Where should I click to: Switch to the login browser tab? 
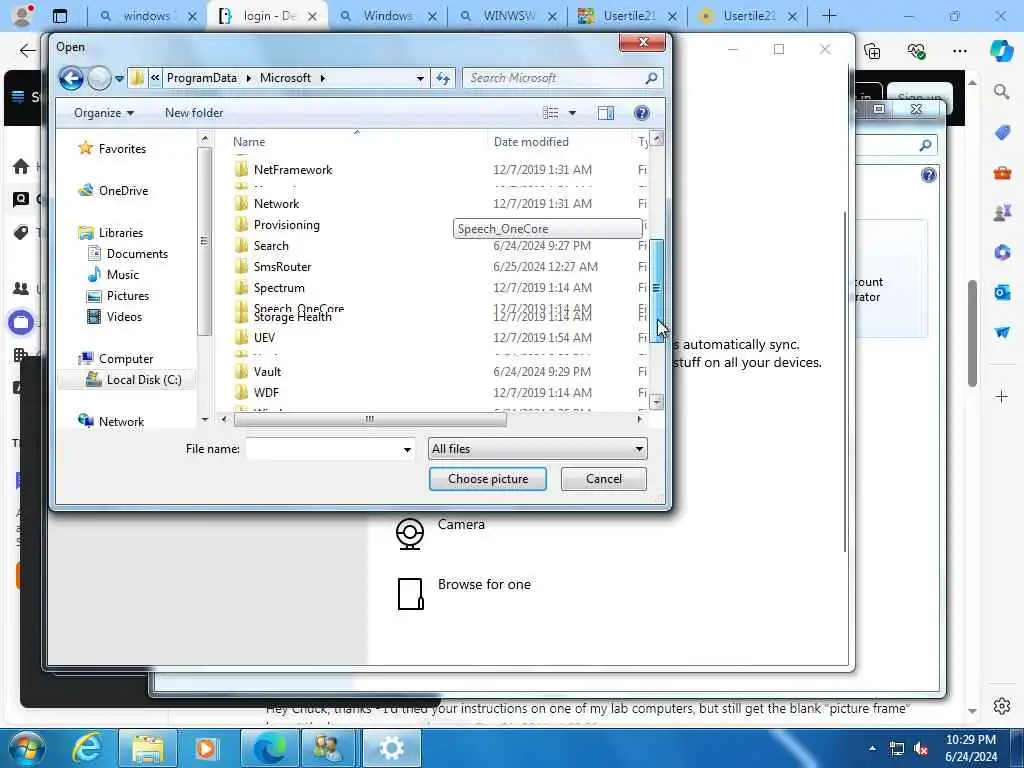268,16
